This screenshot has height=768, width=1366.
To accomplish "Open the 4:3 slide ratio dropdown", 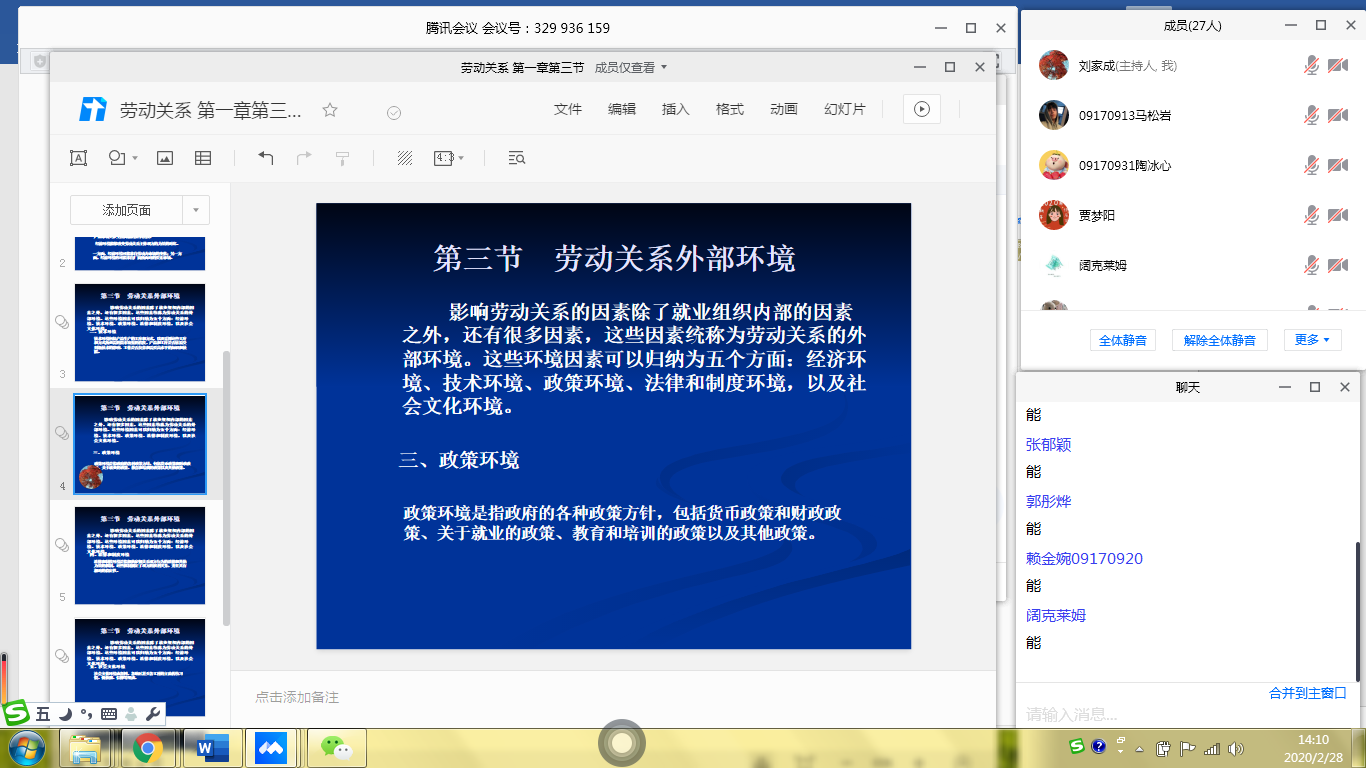I will [x=449, y=158].
